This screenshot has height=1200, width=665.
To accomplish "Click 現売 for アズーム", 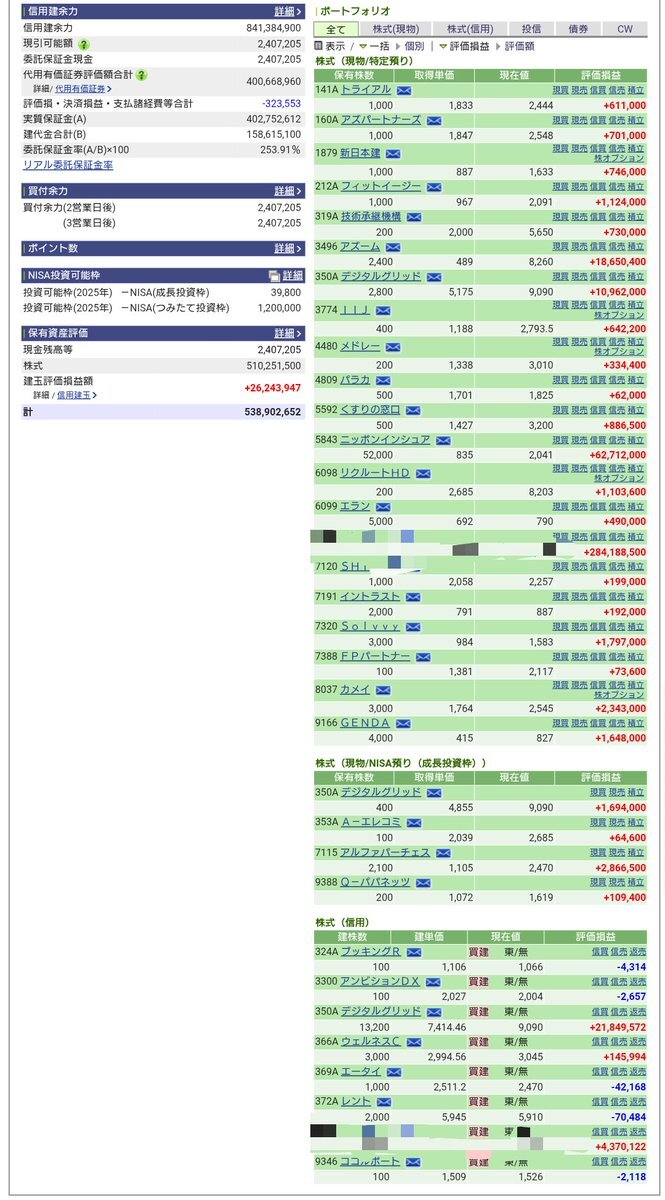I will 579,246.
